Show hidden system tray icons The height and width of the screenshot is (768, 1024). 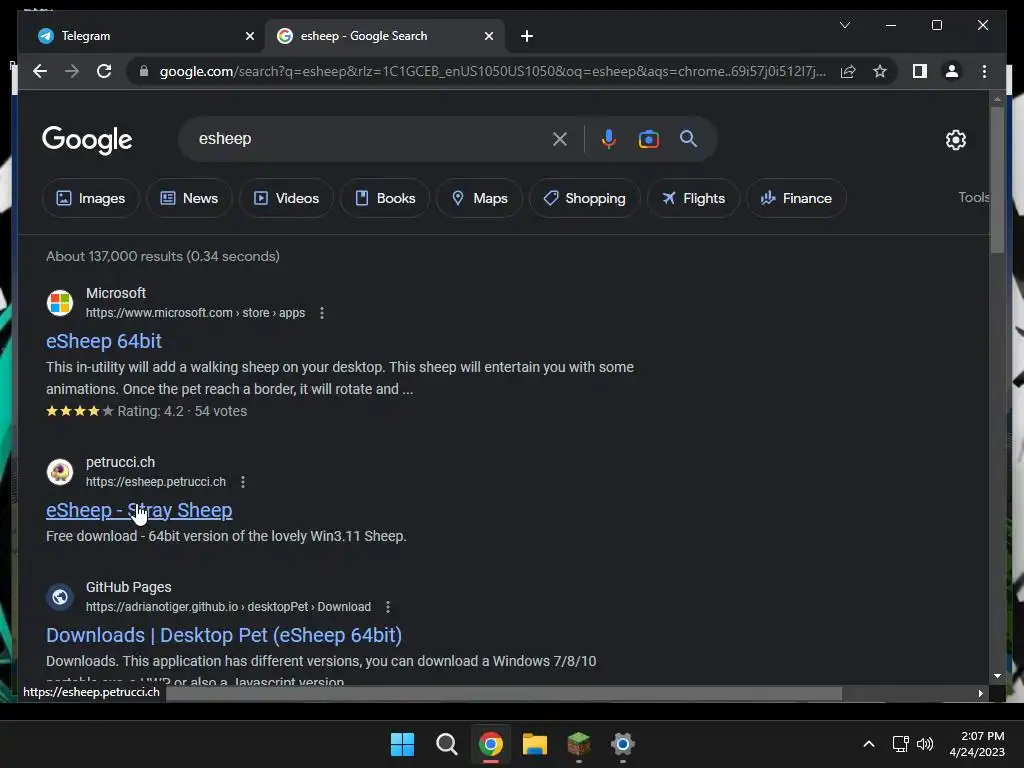click(869, 744)
